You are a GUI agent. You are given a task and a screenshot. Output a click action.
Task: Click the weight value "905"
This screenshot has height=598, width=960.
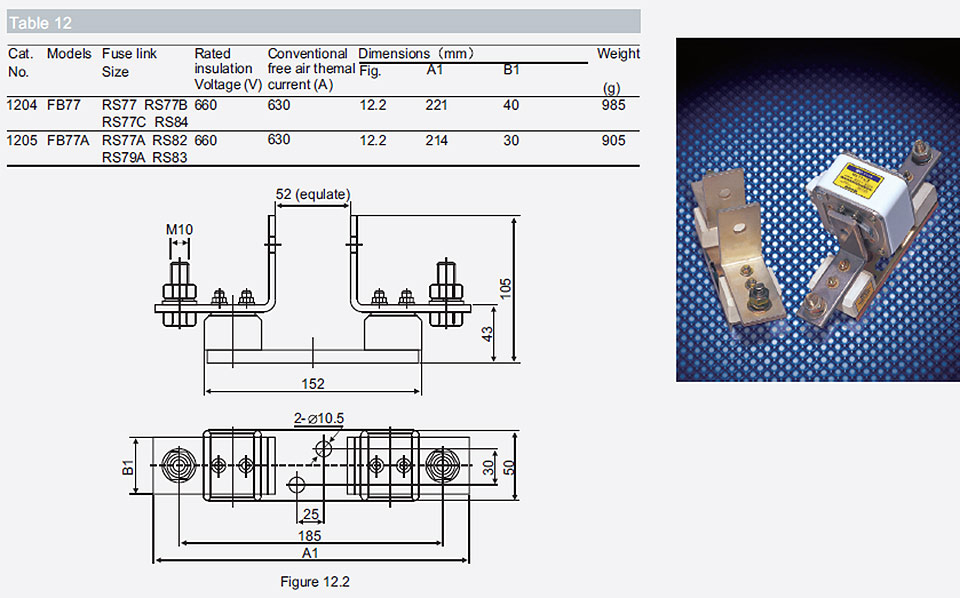[613, 141]
